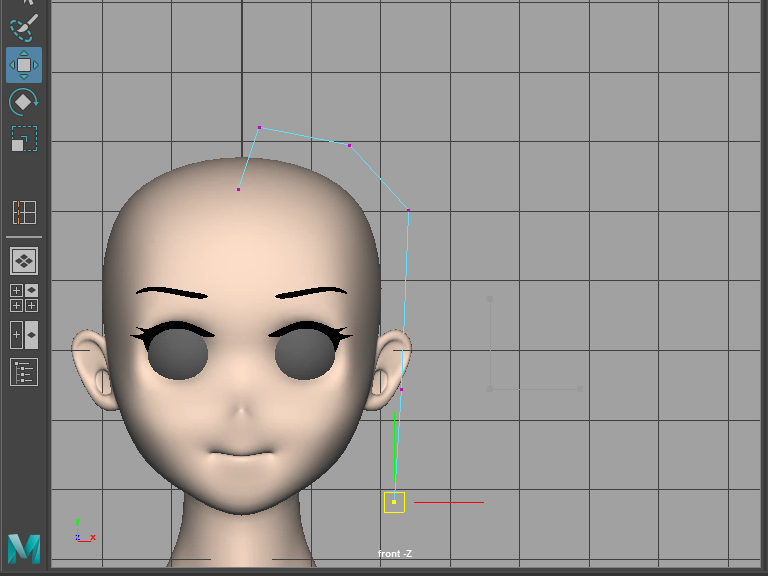Choose the Scale tool
The height and width of the screenshot is (576, 768).
24,138
